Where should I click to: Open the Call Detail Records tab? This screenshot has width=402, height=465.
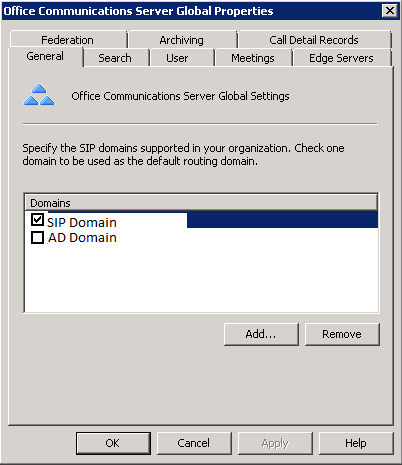click(x=314, y=40)
